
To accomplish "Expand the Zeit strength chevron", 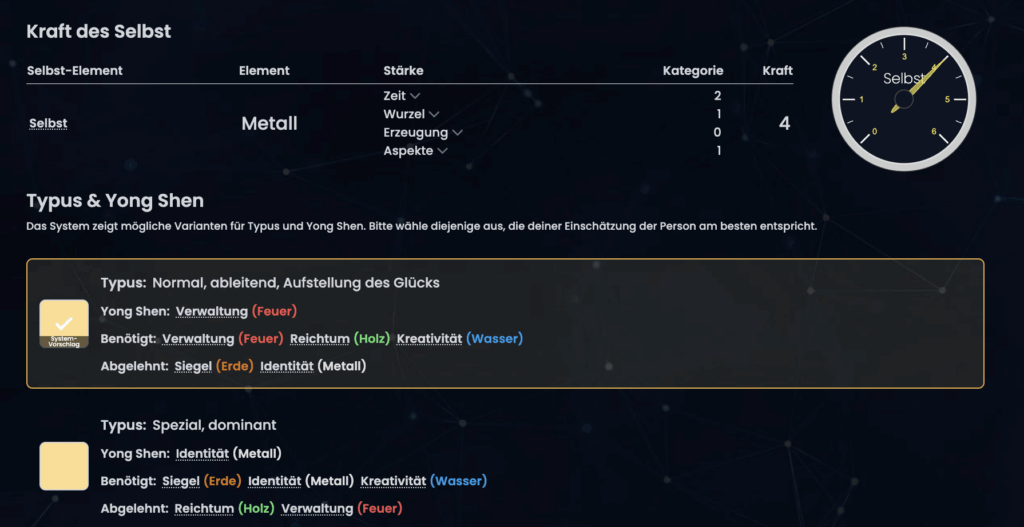I will point(415,96).
